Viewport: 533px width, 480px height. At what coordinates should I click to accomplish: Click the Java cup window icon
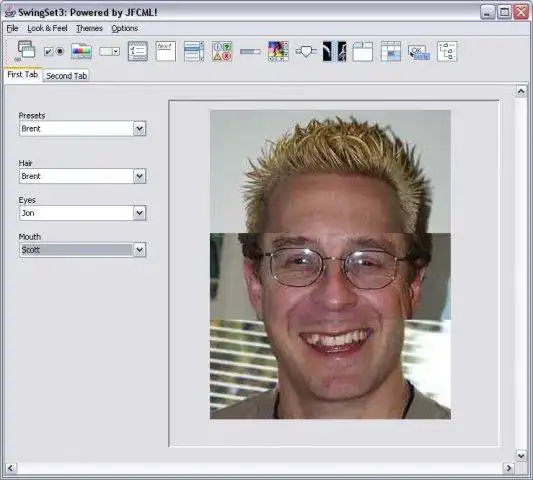[x=11, y=12]
